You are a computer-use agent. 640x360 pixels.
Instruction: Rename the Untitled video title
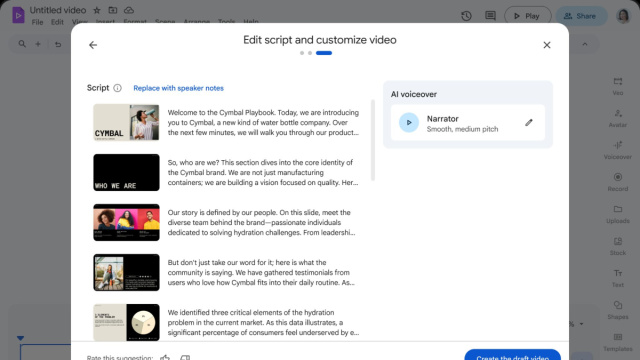(x=58, y=10)
